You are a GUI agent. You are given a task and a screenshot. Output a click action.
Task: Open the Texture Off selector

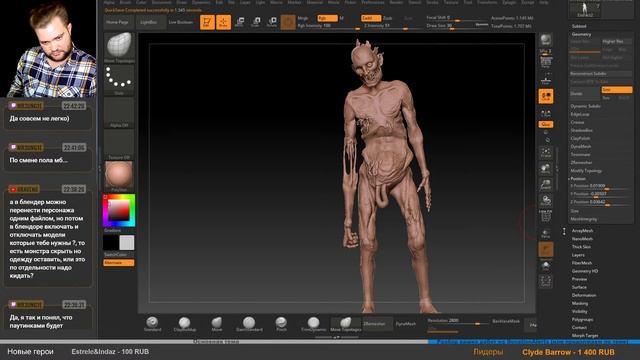tap(119, 144)
